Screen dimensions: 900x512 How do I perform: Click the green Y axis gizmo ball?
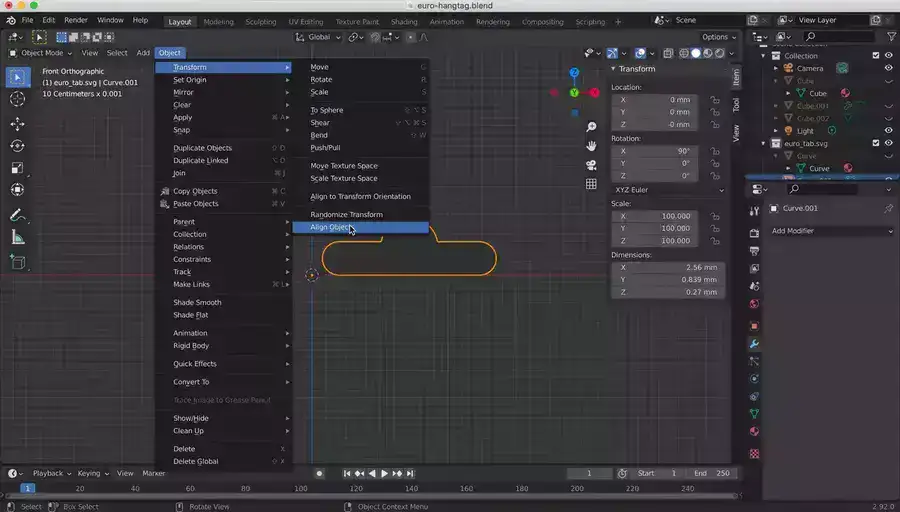click(574, 92)
